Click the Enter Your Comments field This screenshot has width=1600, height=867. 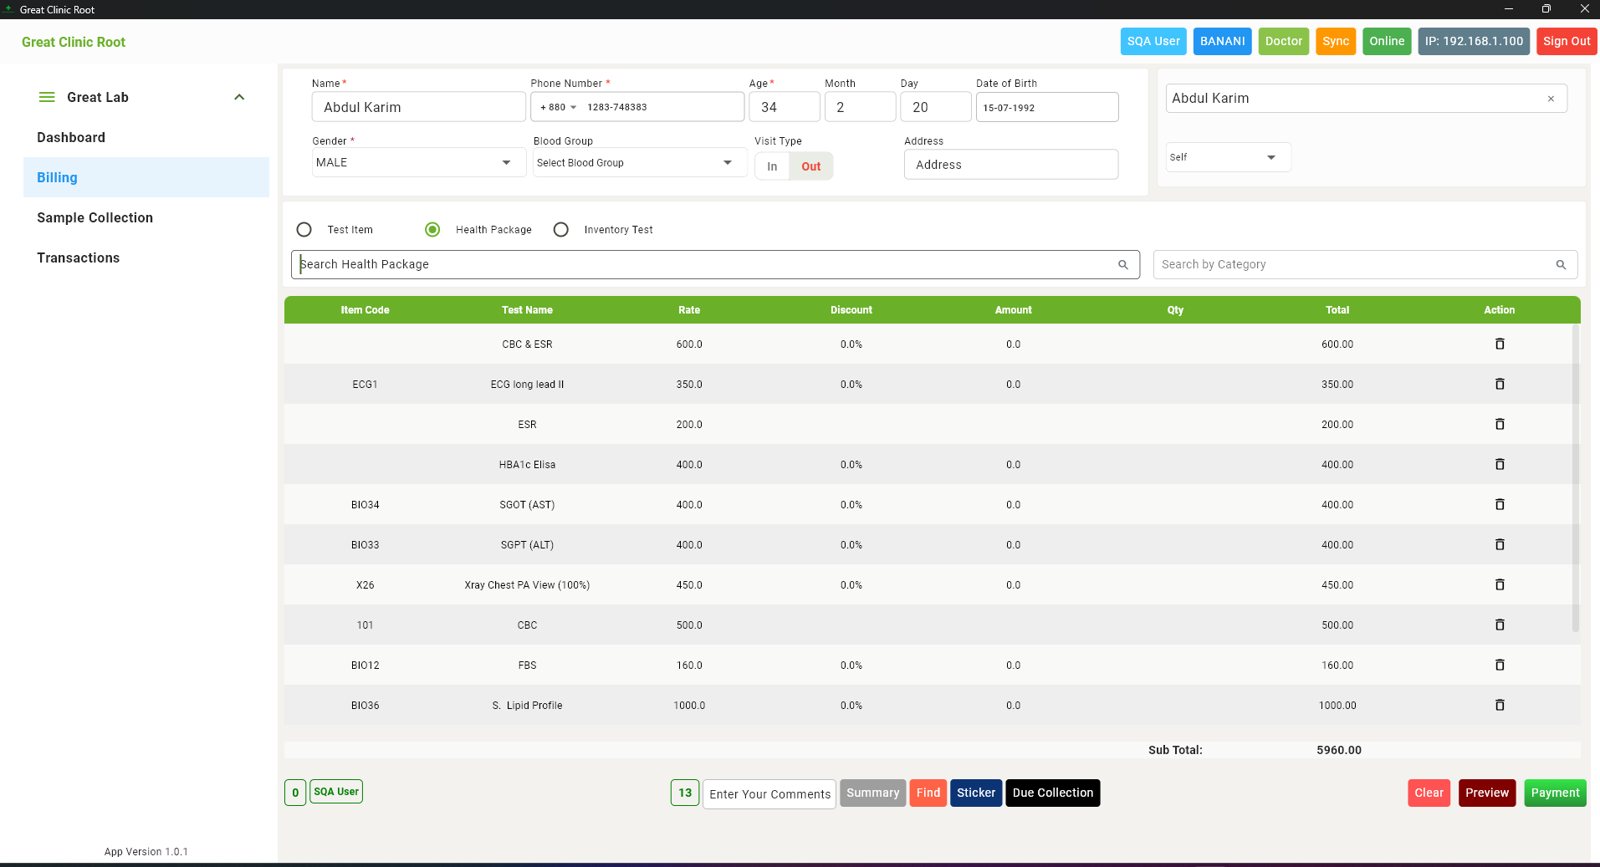[770, 794]
